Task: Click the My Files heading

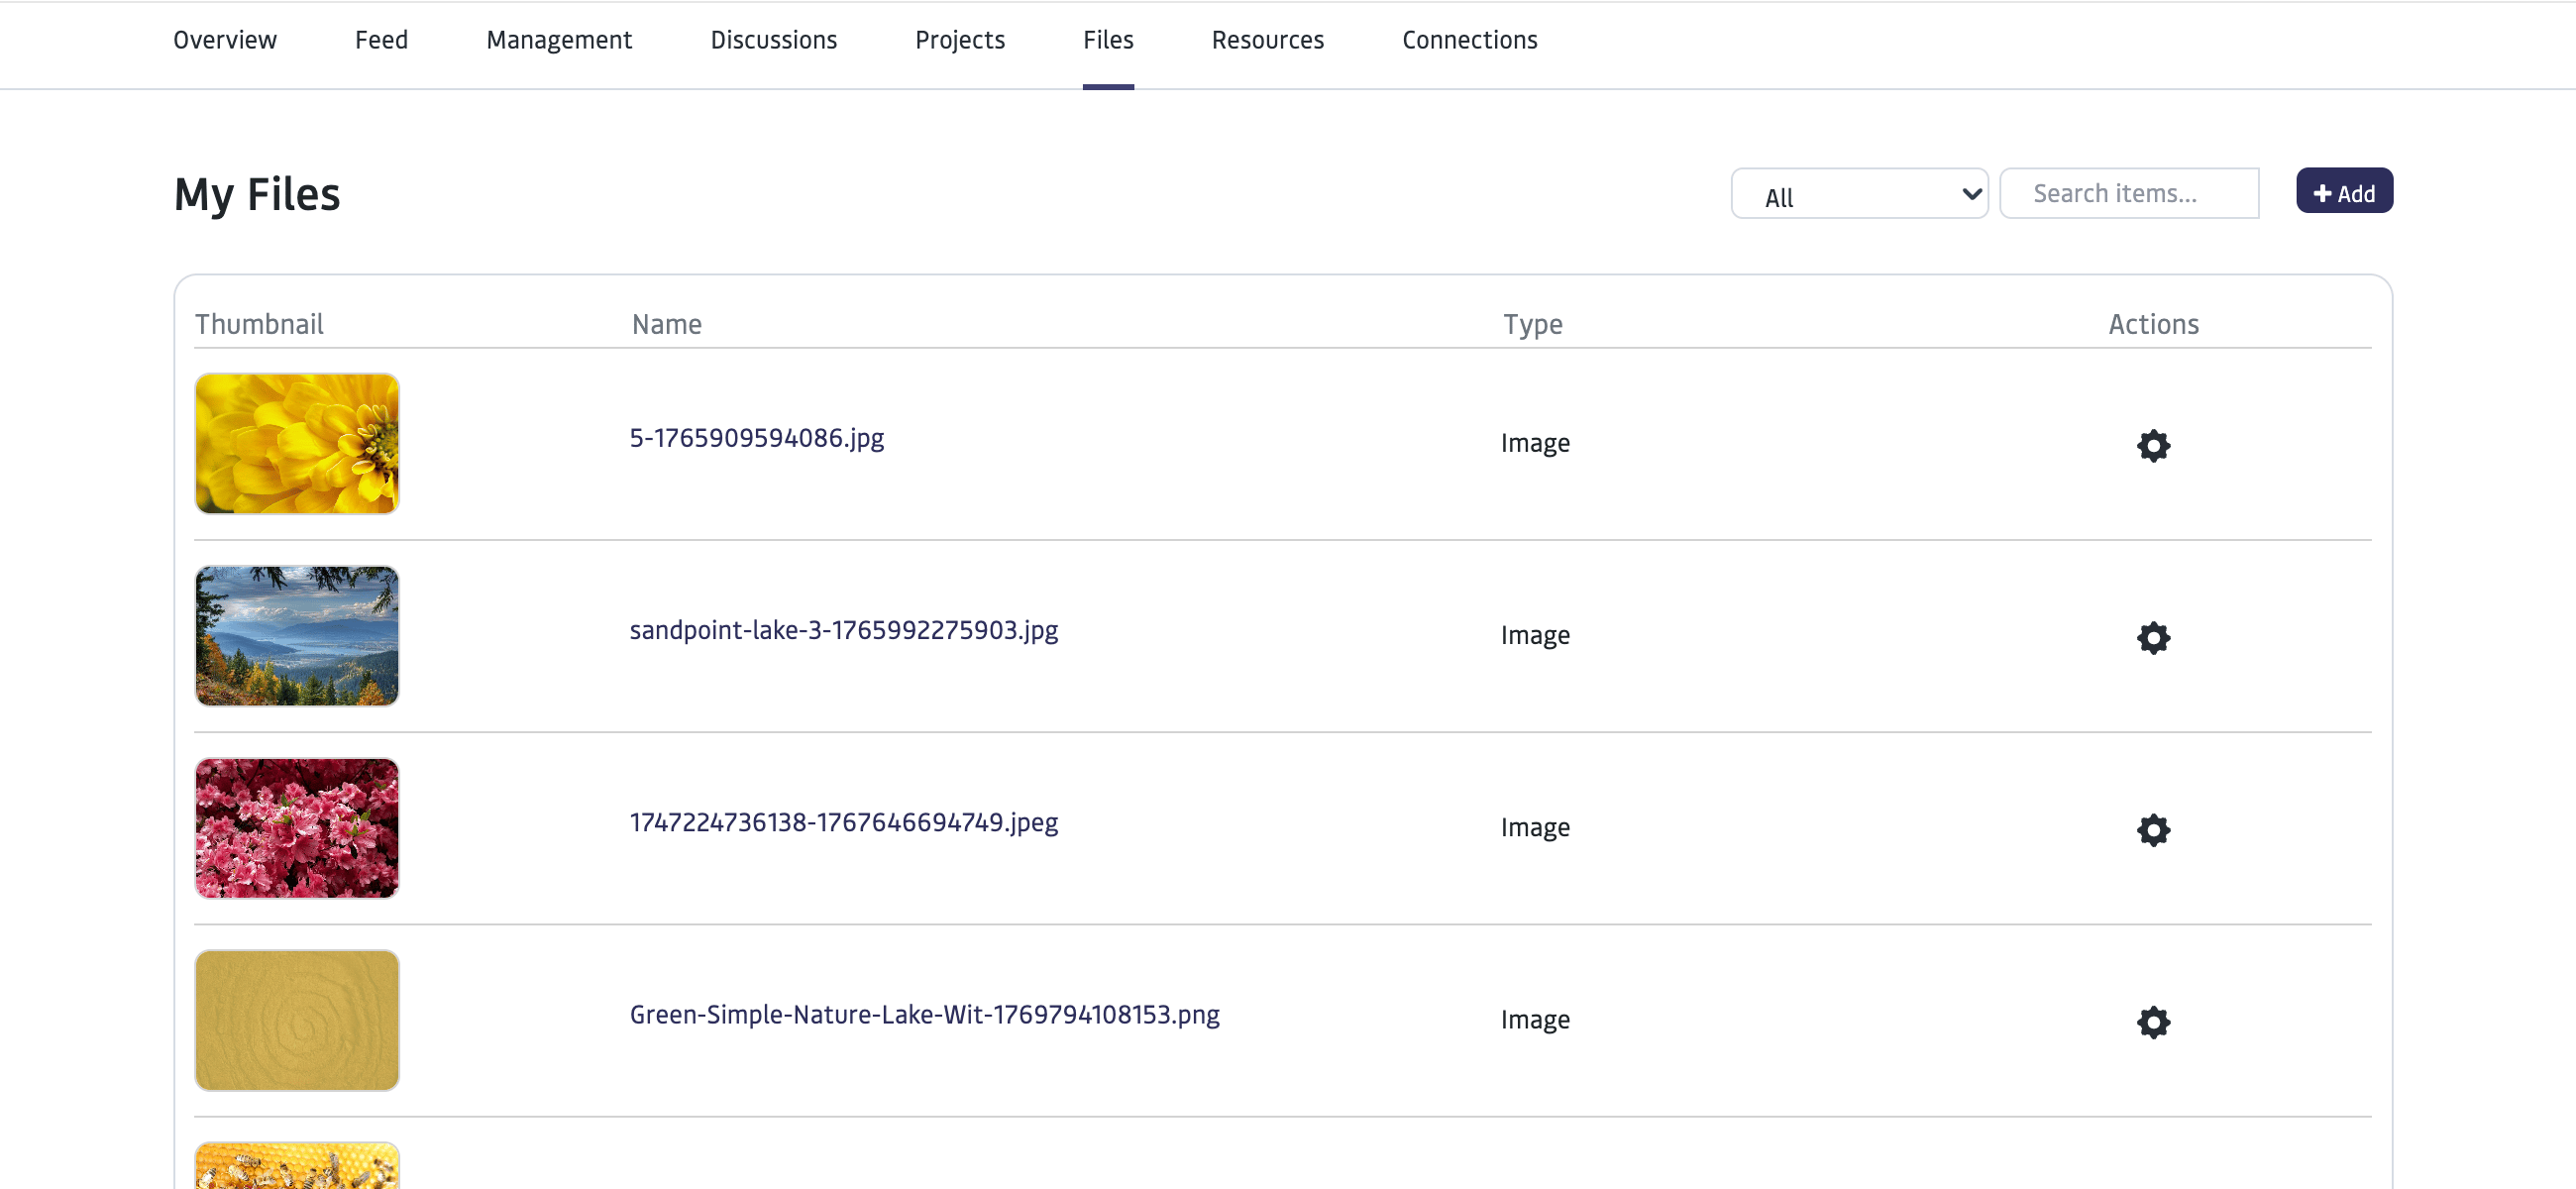Action: 257,194
